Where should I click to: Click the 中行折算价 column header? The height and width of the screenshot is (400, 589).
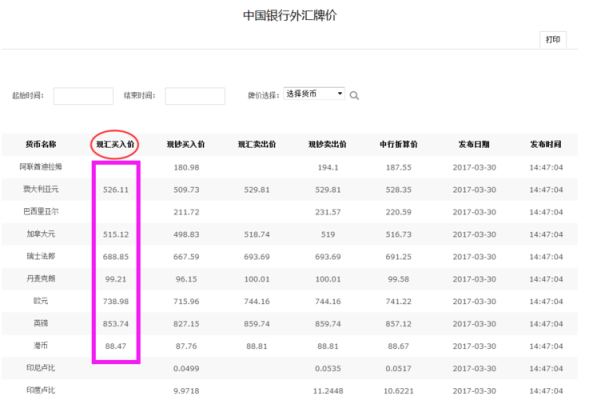pos(399,144)
